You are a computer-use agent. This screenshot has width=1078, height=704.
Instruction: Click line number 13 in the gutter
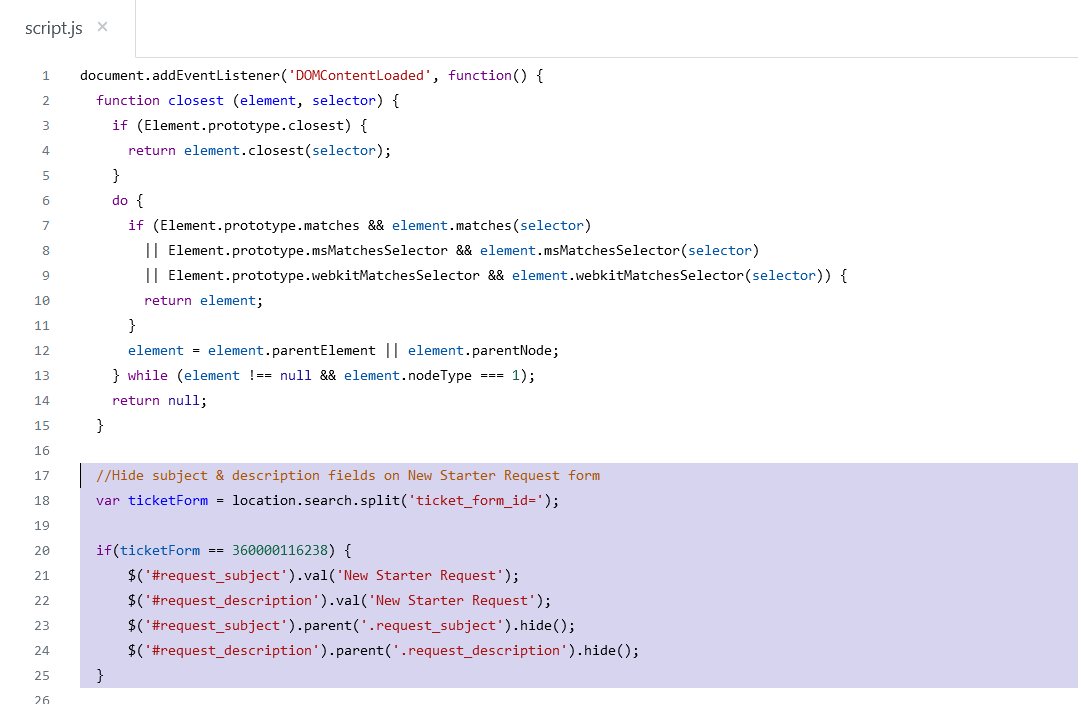[42, 376]
